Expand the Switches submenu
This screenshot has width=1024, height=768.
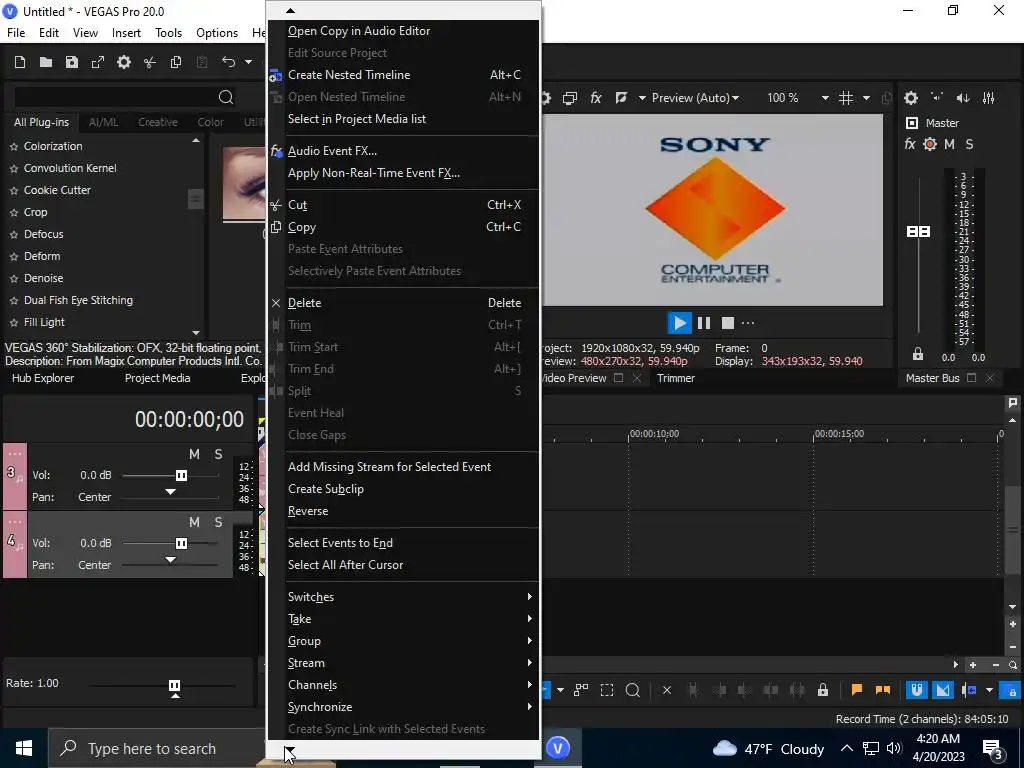[403, 597]
